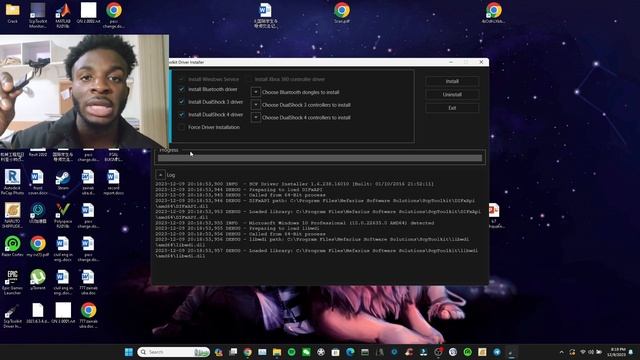The image size is (640, 360).
Task: Open the UU accelerator shortcut icon
Action: 38,213
